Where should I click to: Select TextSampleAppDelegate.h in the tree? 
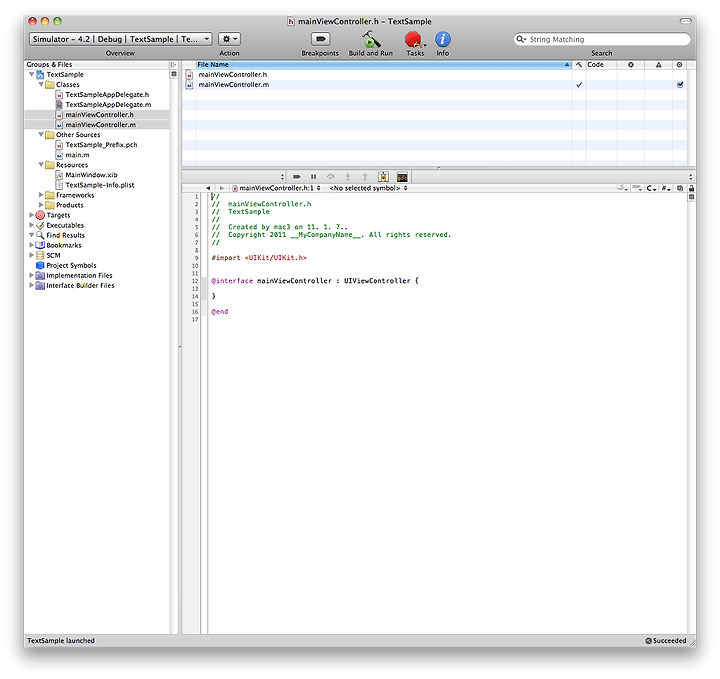(107, 95)
